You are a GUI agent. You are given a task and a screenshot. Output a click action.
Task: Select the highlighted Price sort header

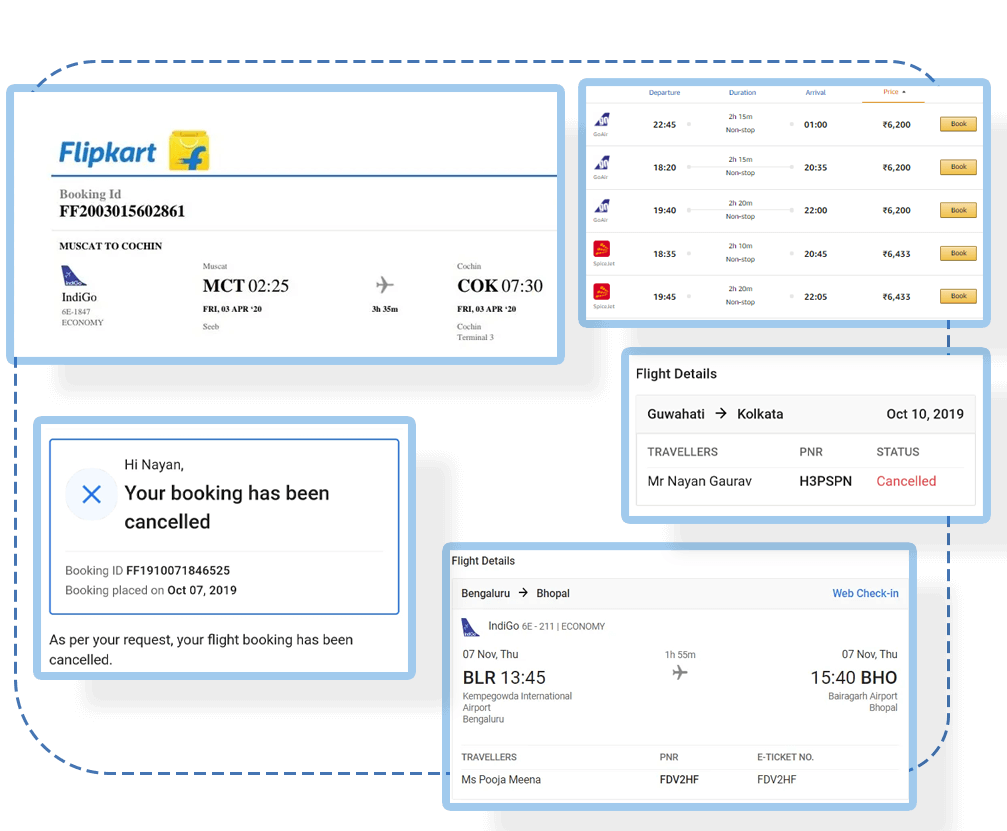tap(894, 92)
